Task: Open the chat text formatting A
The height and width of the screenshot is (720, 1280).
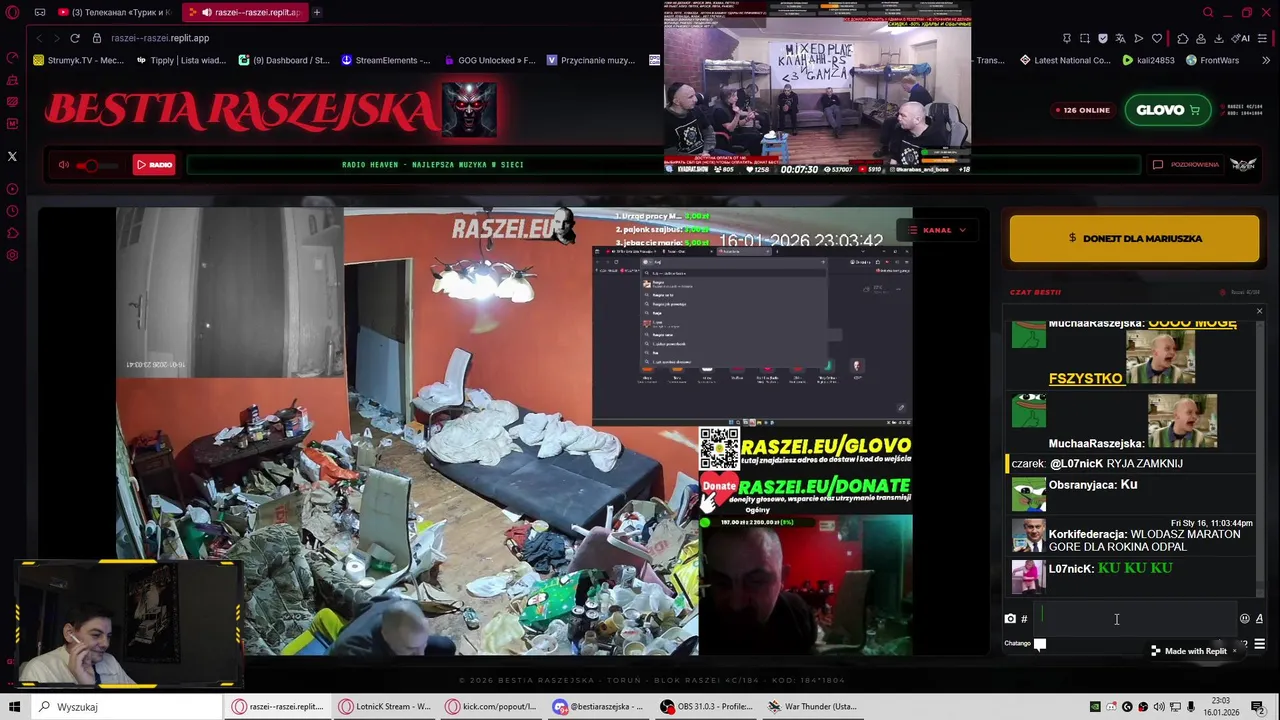Action: tap(1259, 619)
